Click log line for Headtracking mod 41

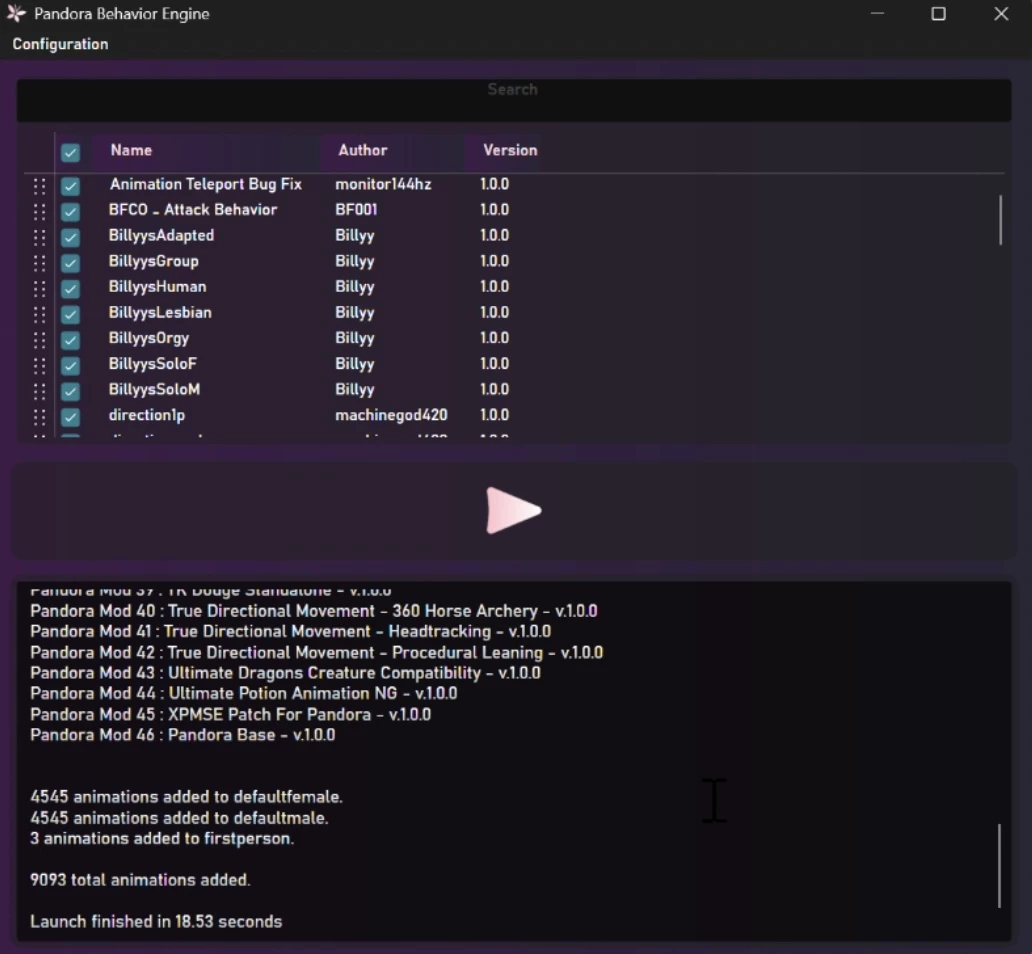point(290,631)
